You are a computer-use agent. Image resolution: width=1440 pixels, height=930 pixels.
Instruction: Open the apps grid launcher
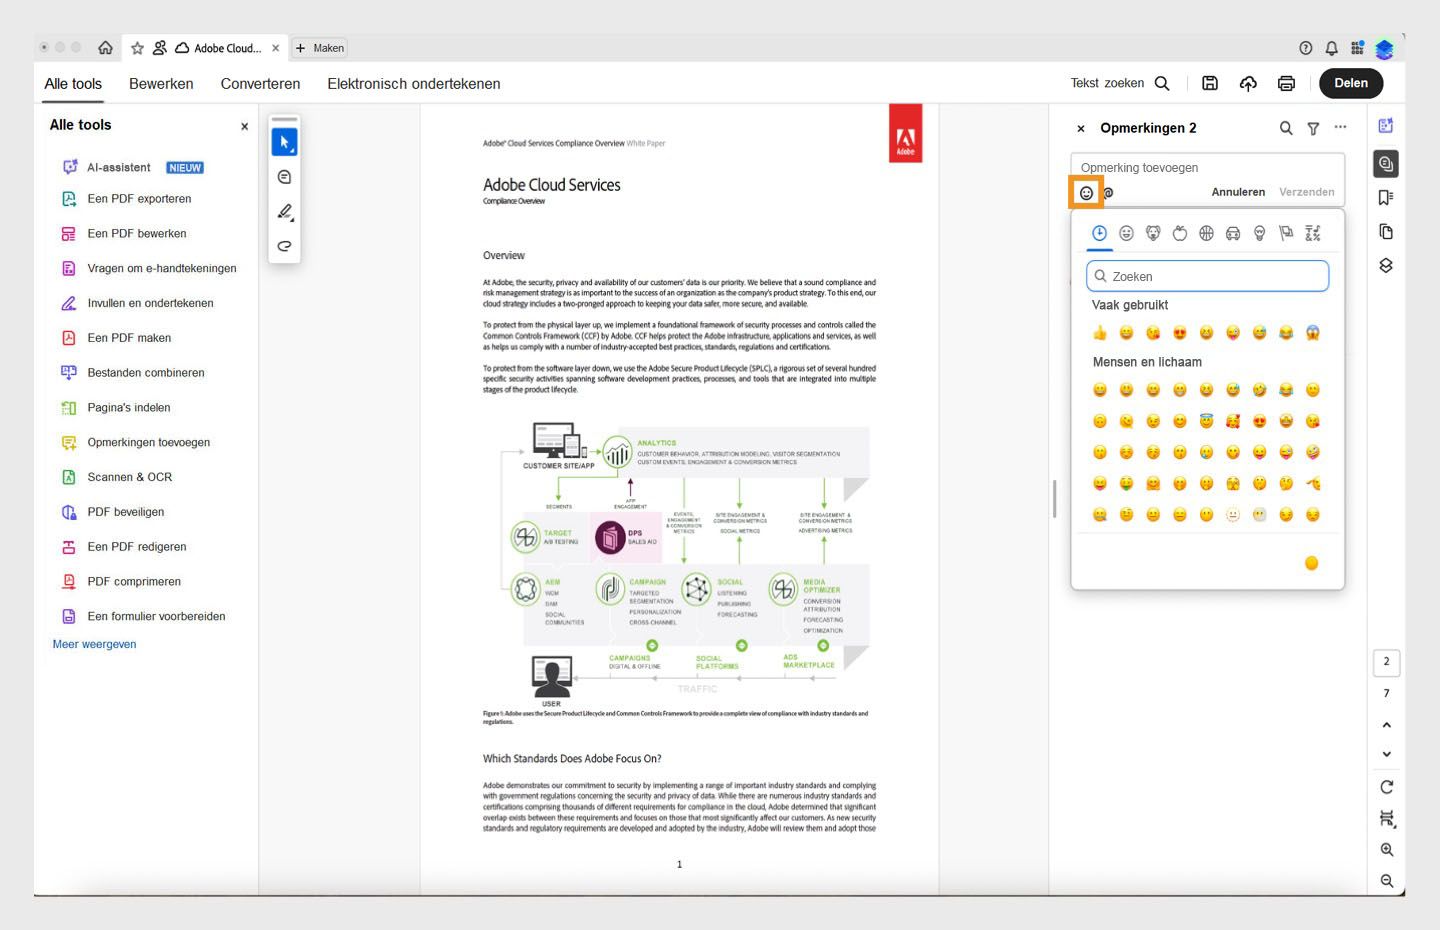[x=1357, y=48]
